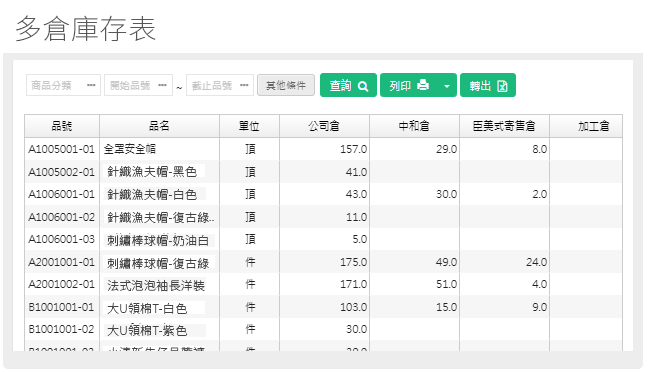Click the export file icon on 轉出
Viewport: 651px width, 372px height.
pyautogui.click(x=502, y=86)
